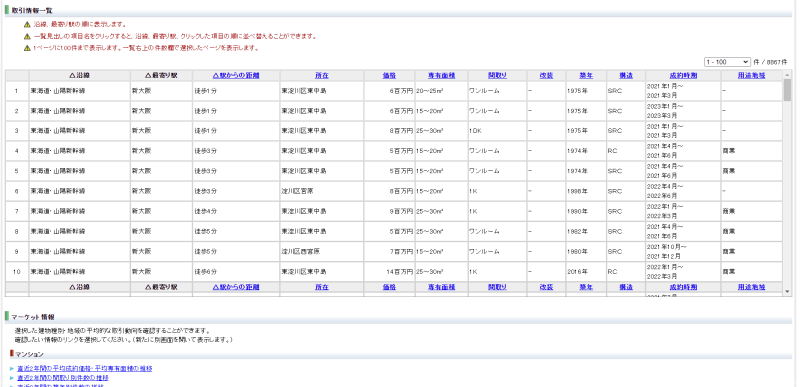Select the 14百万円 price cell
Viewport: 800px width, 387px height.
click(x=389, y=272)
